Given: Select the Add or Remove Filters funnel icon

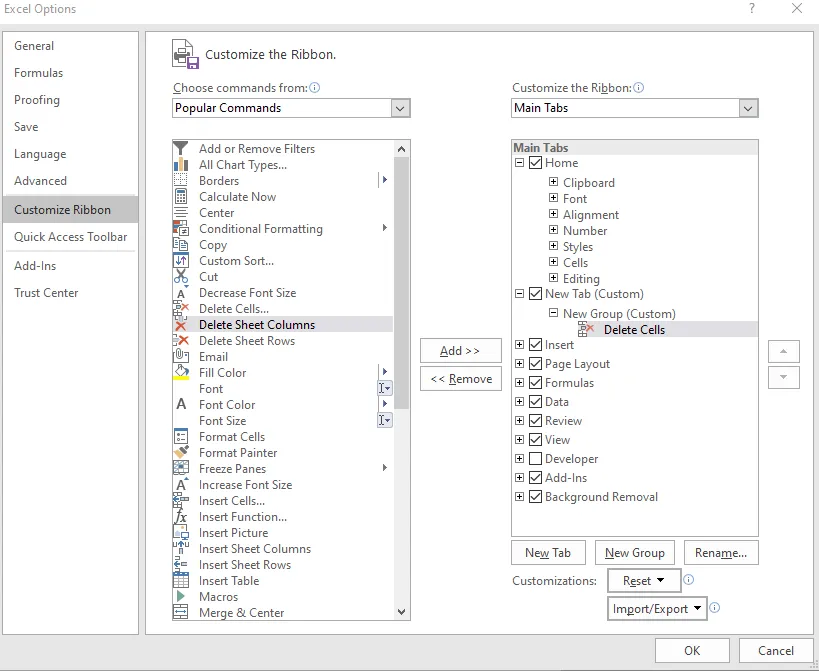Looking at the screenshot, I should pos(180,149).
